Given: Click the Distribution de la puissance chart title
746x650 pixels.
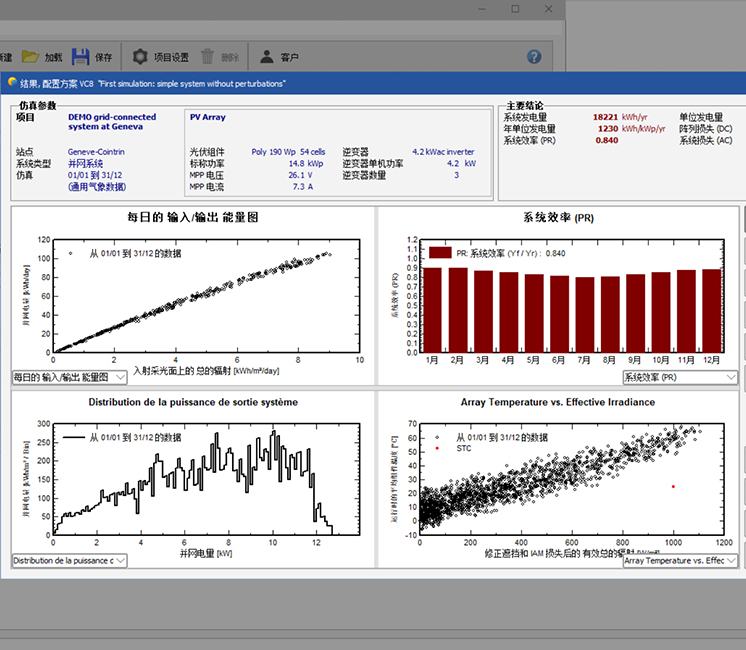Looking at the screenshot, I should coord(193,402).
